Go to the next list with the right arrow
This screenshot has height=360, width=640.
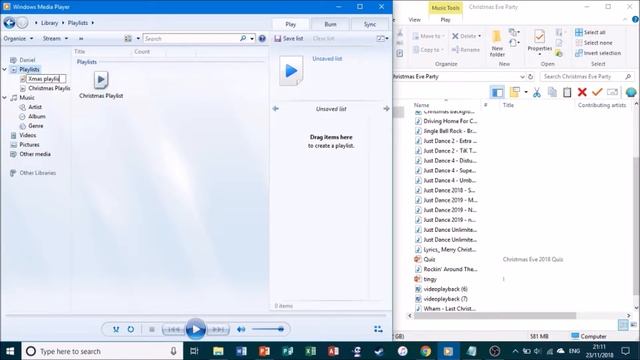(x=386, y=109)
